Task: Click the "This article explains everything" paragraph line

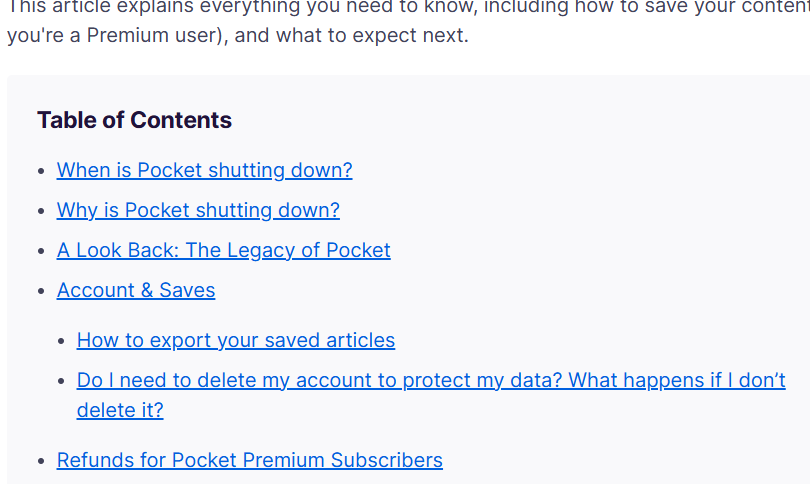Action: coord(408,7)
